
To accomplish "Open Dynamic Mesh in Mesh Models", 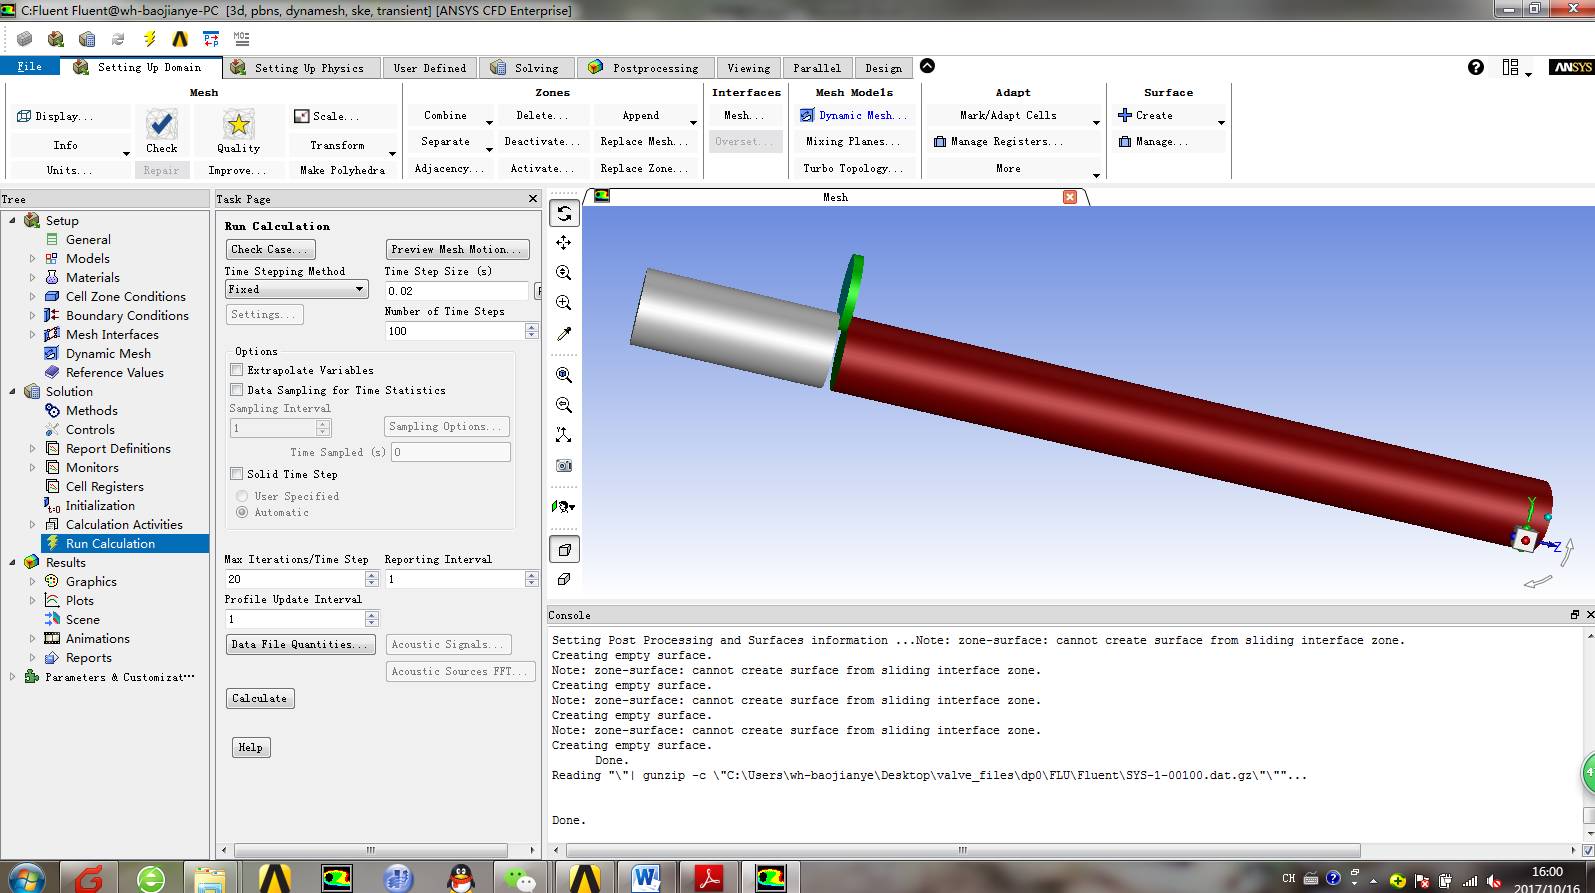I will (x=854, y=115).
